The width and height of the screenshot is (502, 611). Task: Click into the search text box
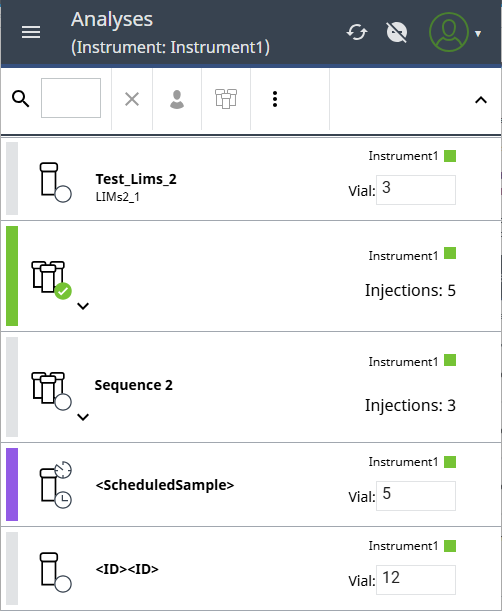(x=71, y=98)
